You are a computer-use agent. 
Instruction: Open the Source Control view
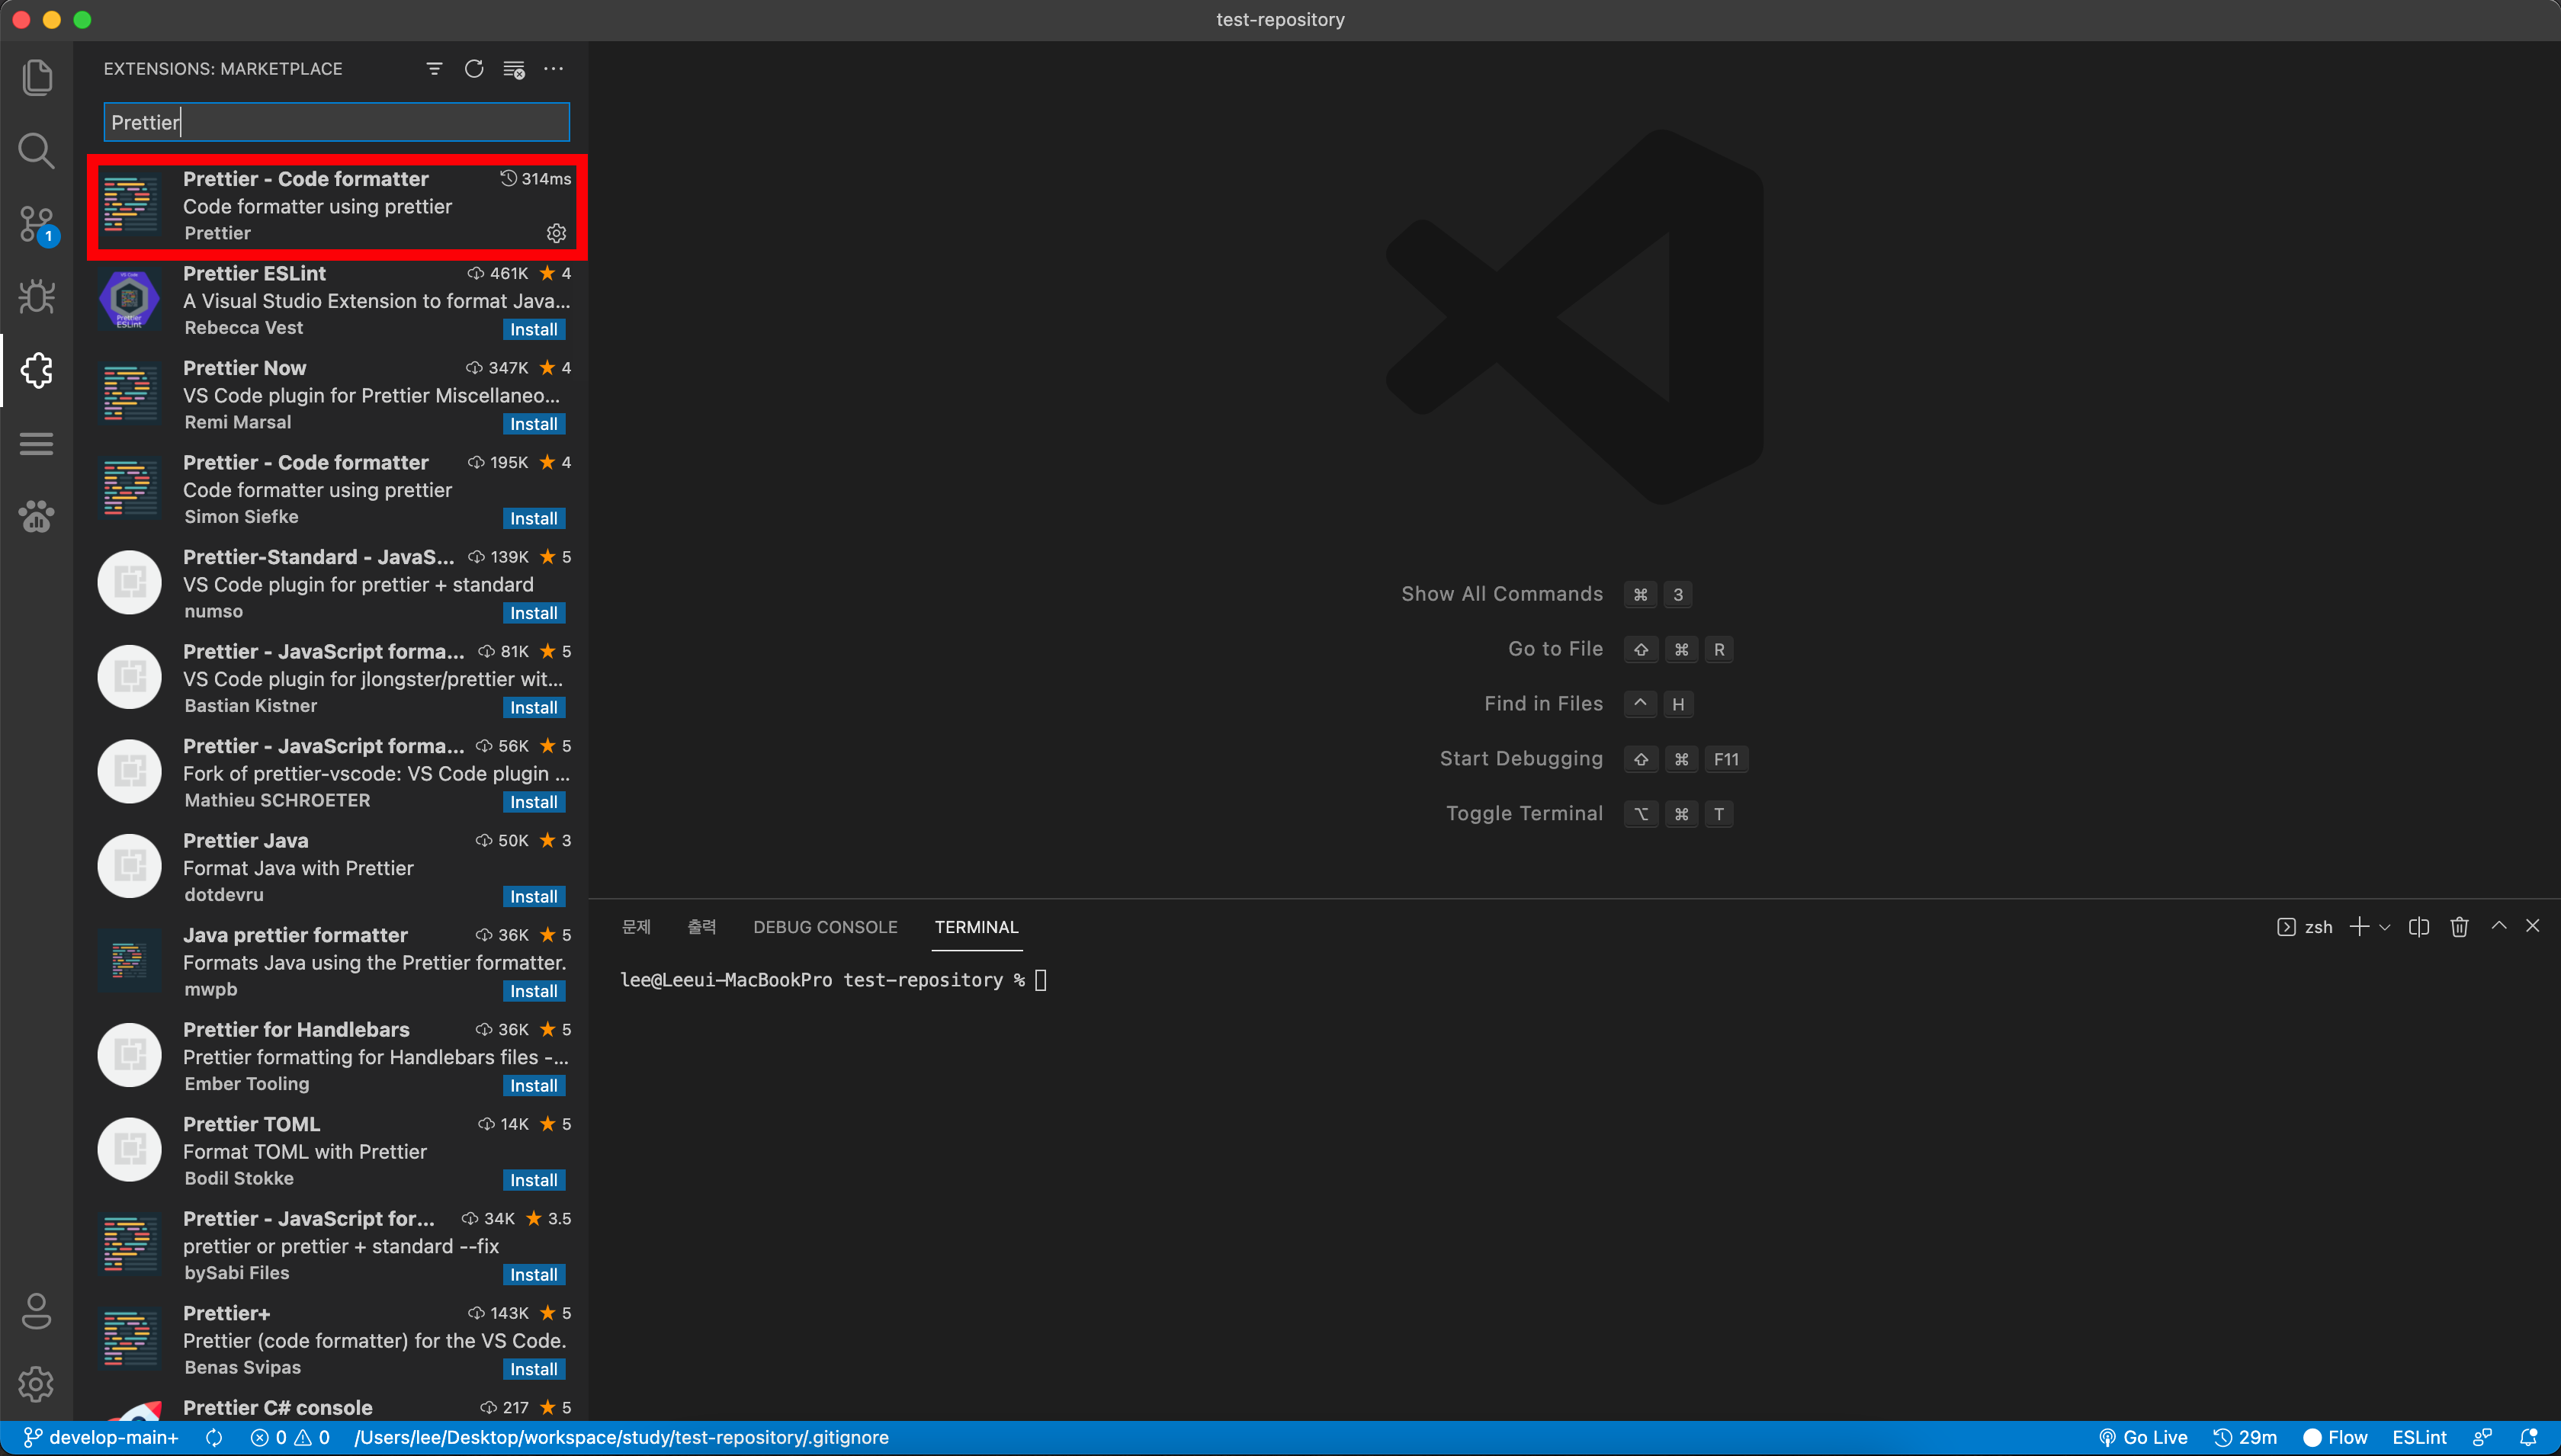coord(37,224)
